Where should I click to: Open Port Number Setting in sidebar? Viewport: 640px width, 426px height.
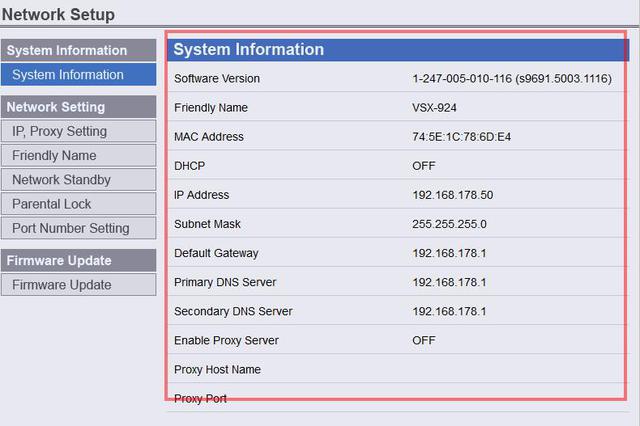[x=79, y=228]
